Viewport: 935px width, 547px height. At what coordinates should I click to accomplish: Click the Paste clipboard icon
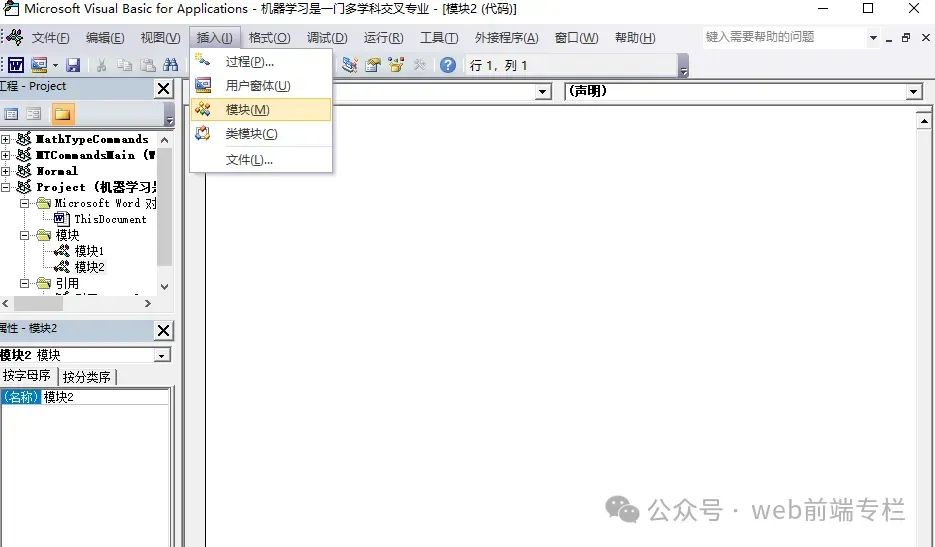[147, 65]
